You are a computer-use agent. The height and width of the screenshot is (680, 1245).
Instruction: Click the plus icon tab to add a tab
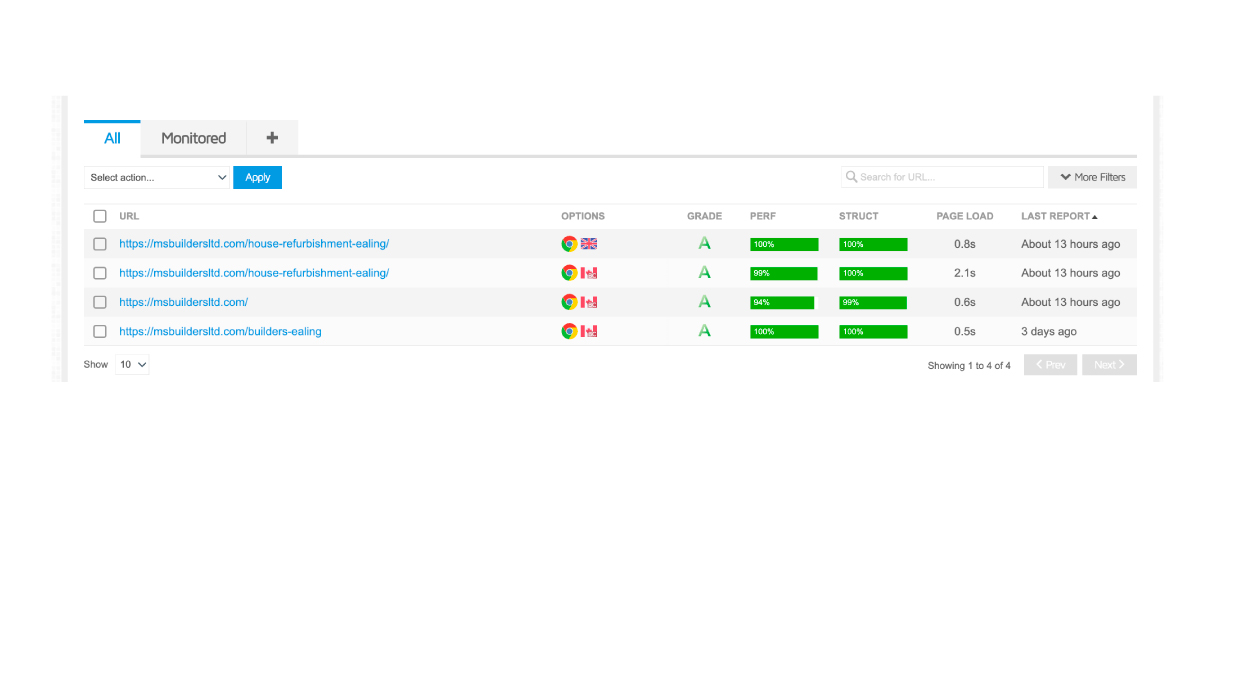[x=272, y=138]
